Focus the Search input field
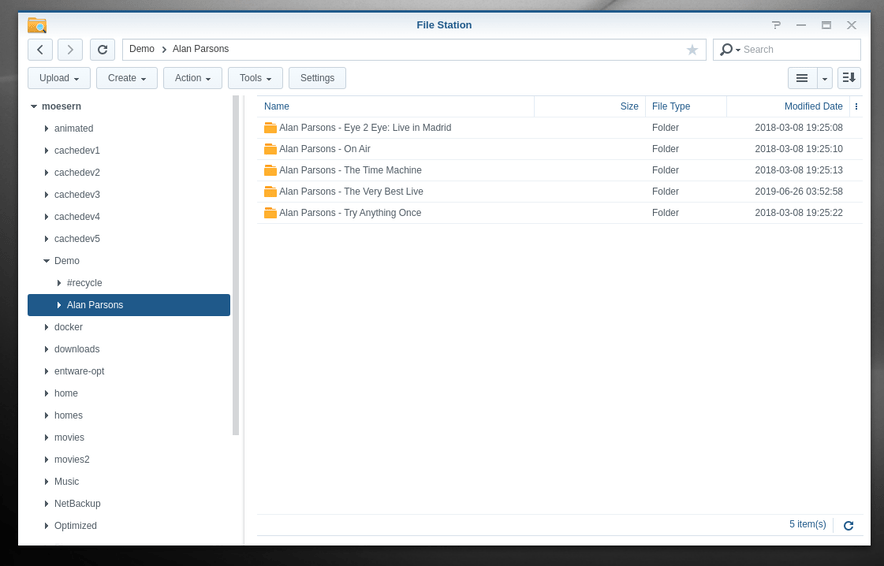This screenshot has width=884, height=566. [799, 50]
